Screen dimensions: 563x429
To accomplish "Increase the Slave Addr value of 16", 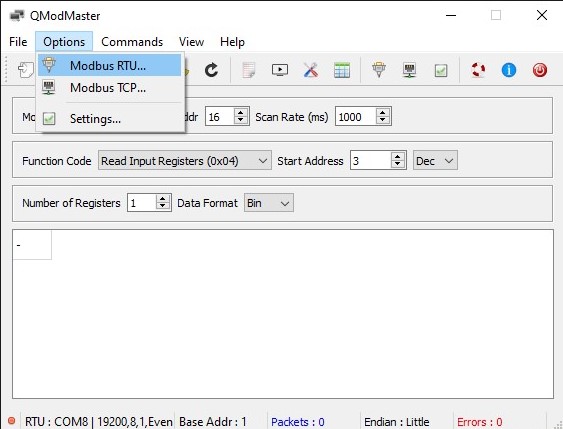I will [x=241, y=112].
